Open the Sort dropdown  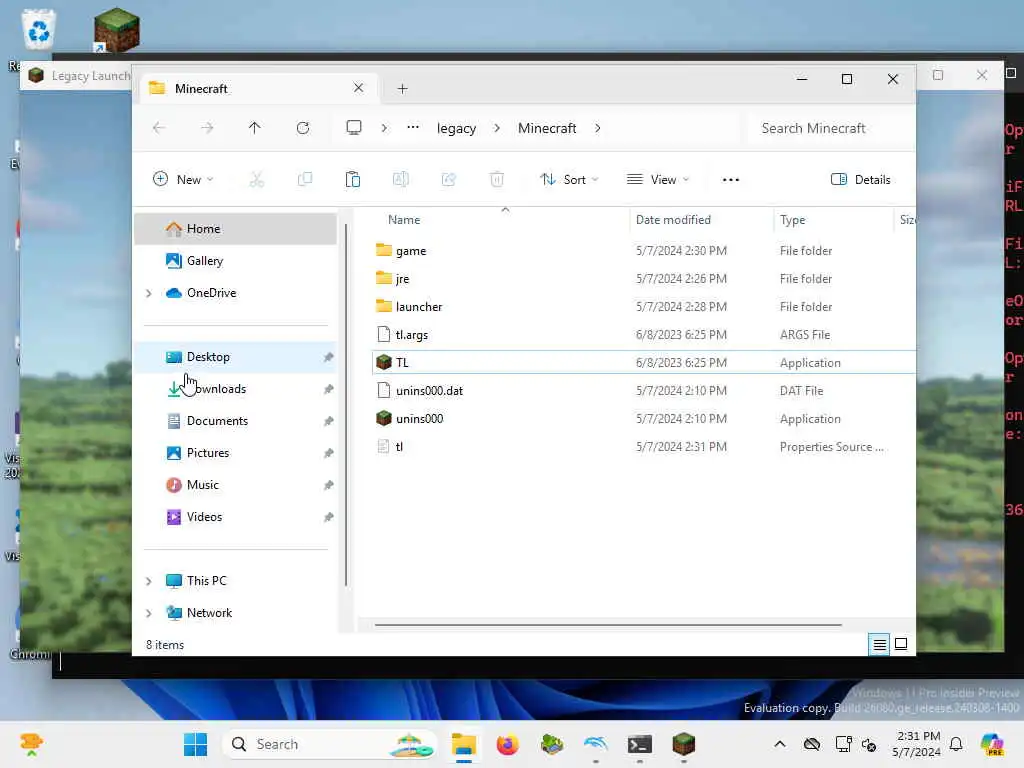(569, 180)
